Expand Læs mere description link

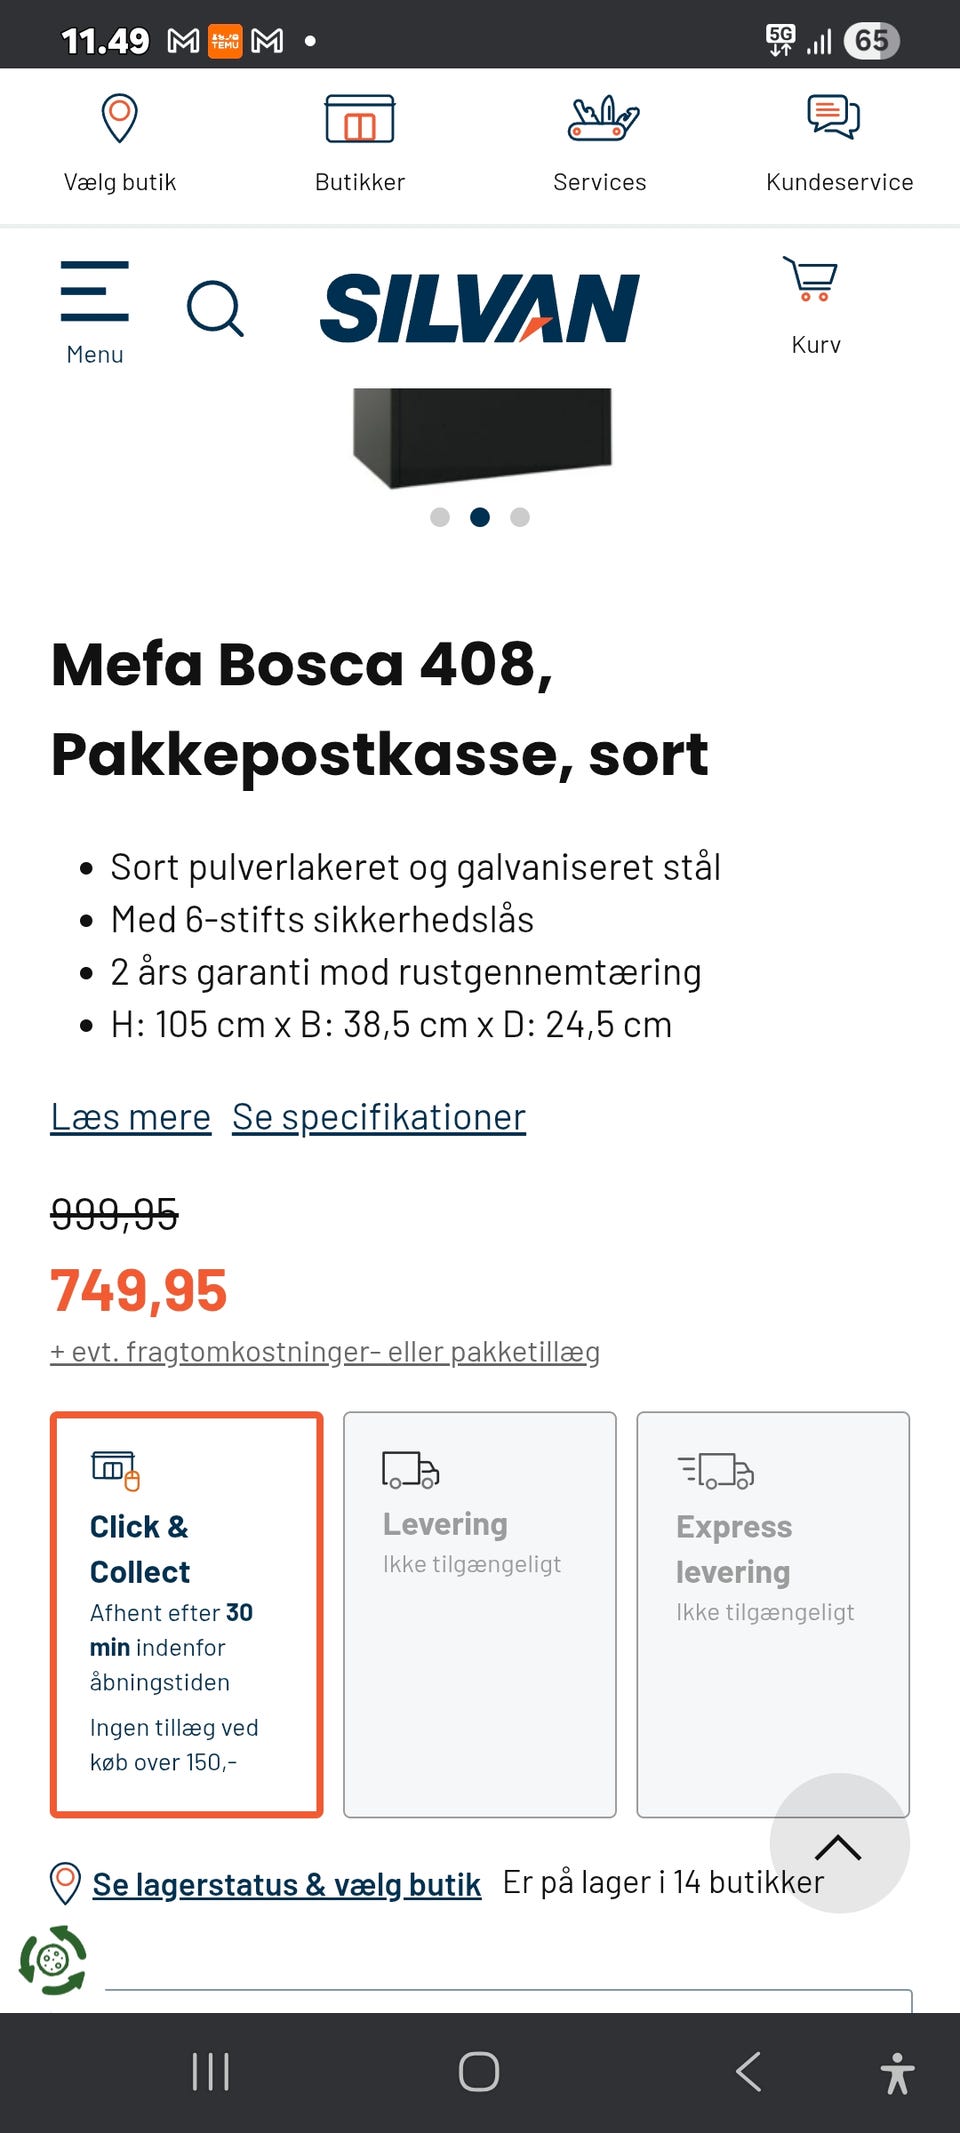click(130, 1117)
